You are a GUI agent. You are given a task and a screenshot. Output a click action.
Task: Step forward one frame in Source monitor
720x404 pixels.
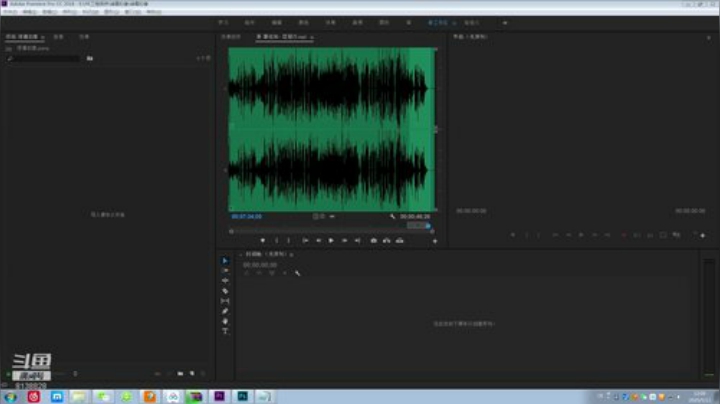tap(344, 241)
